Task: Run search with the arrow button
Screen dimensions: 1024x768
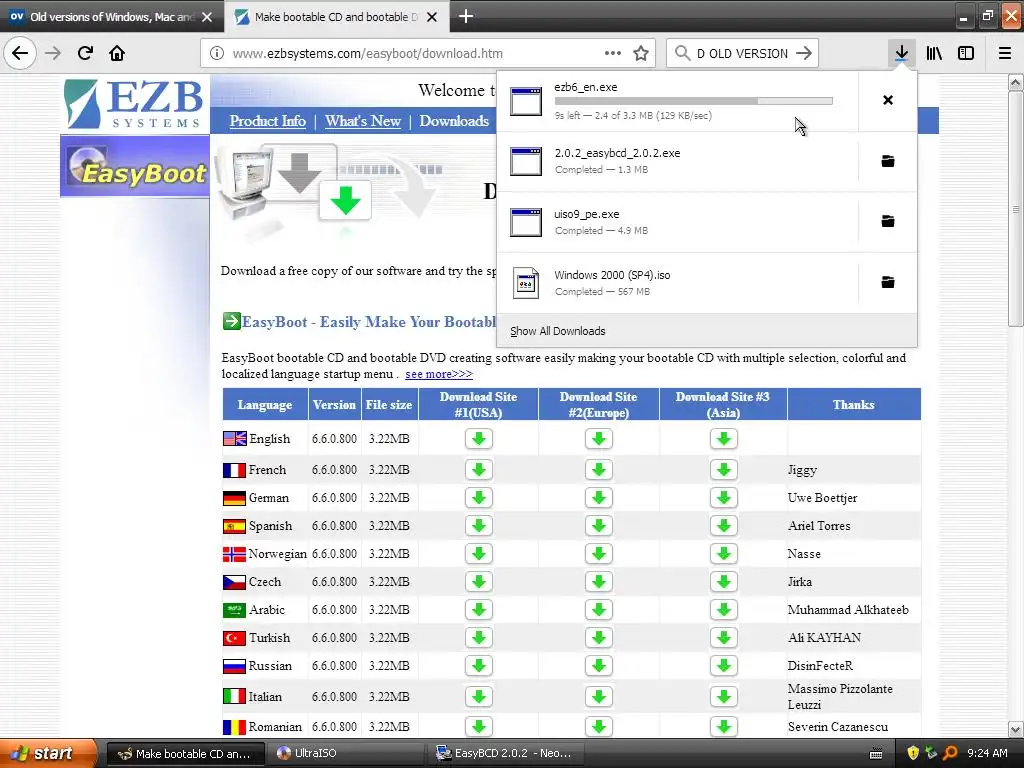Action: pyautogui.click(x=804, y=54)
